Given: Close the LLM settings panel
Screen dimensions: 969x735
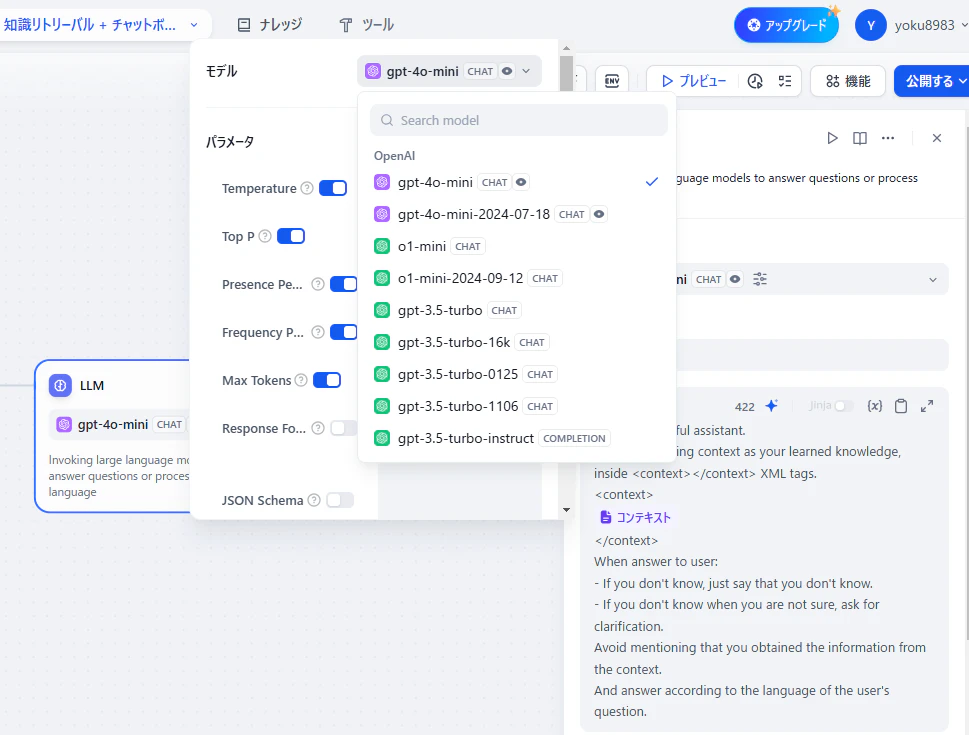Looking at the screenshot, I should pos(937,138).
